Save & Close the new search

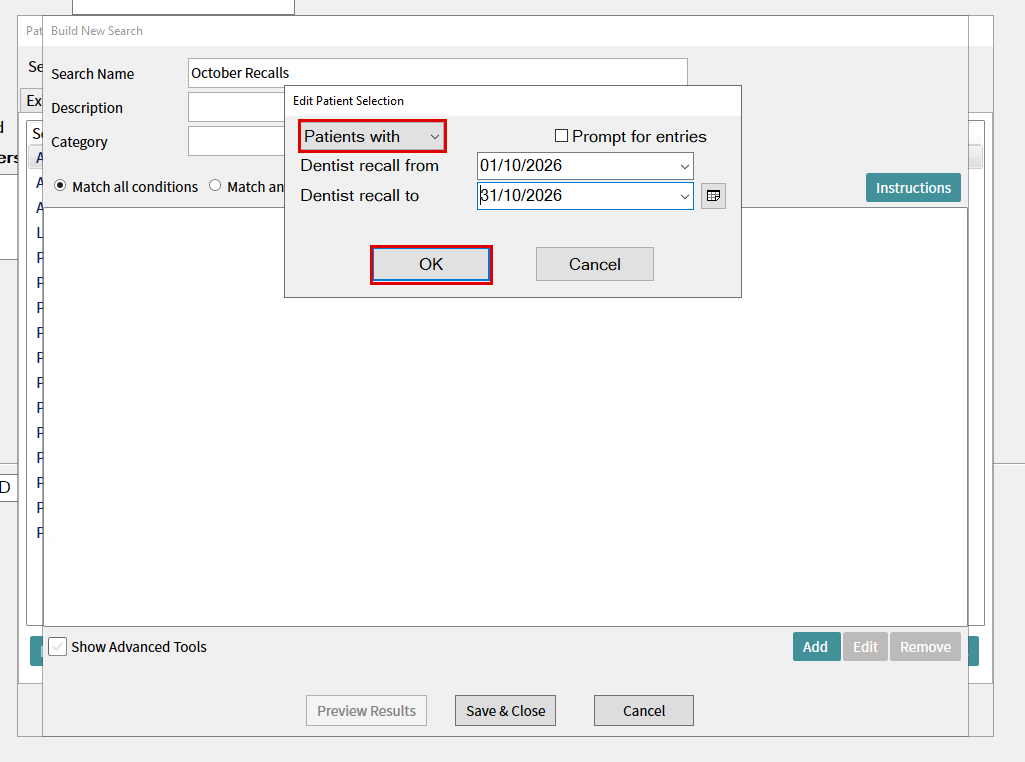click(x=505, y=710)
